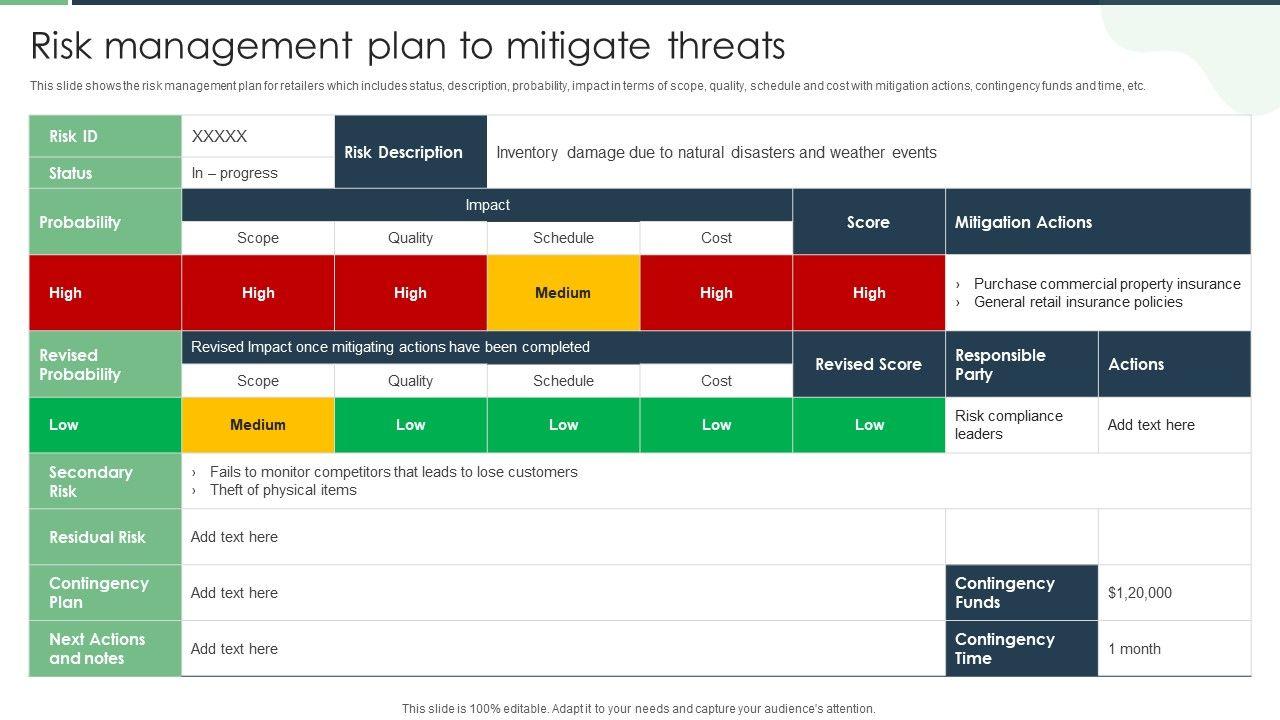Click the 'Scope' subheader beneath the Revised Impact heading
The image size is (1280, 720).
tap(258, 381)
